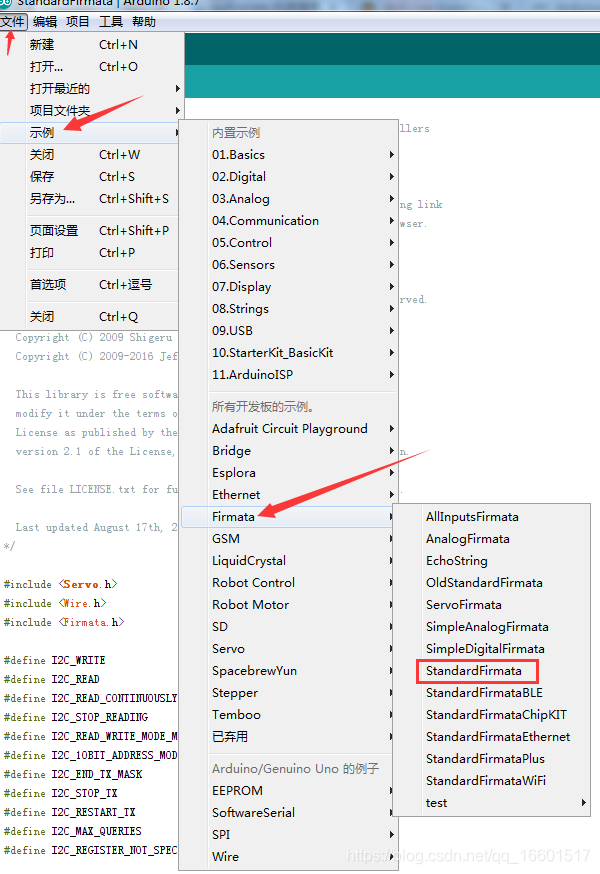Expand 06.Sensors examples submenu
600x874 pixels.
pos(290,265)
